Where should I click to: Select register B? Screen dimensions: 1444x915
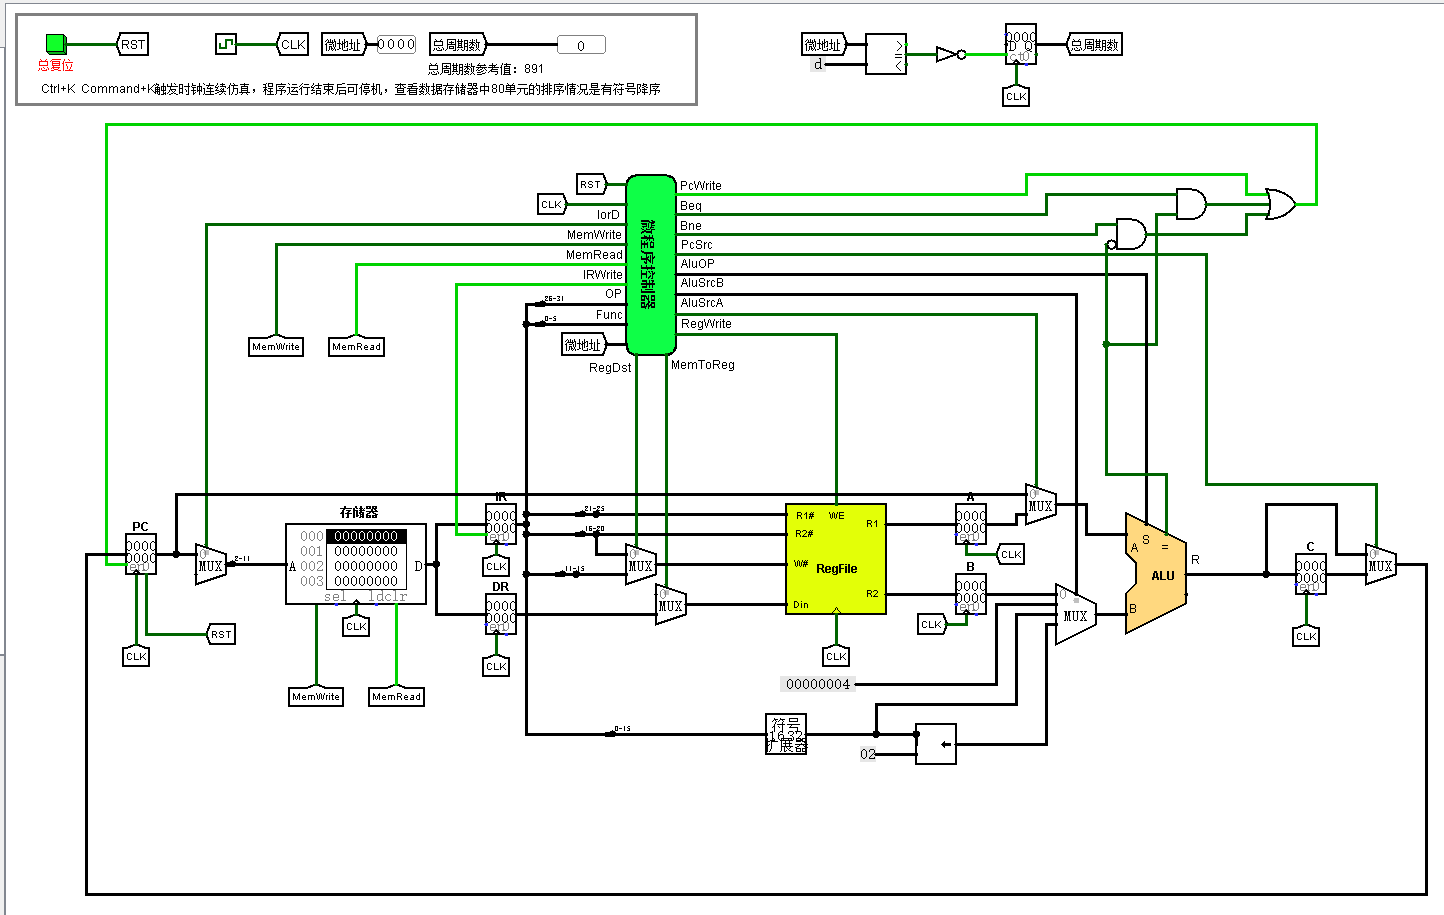(x=971, y=594)
